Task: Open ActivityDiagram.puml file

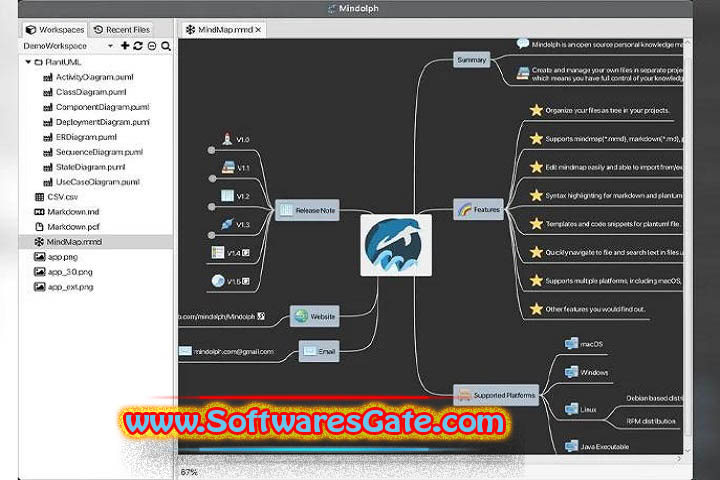Action: (x=88, y=77)
